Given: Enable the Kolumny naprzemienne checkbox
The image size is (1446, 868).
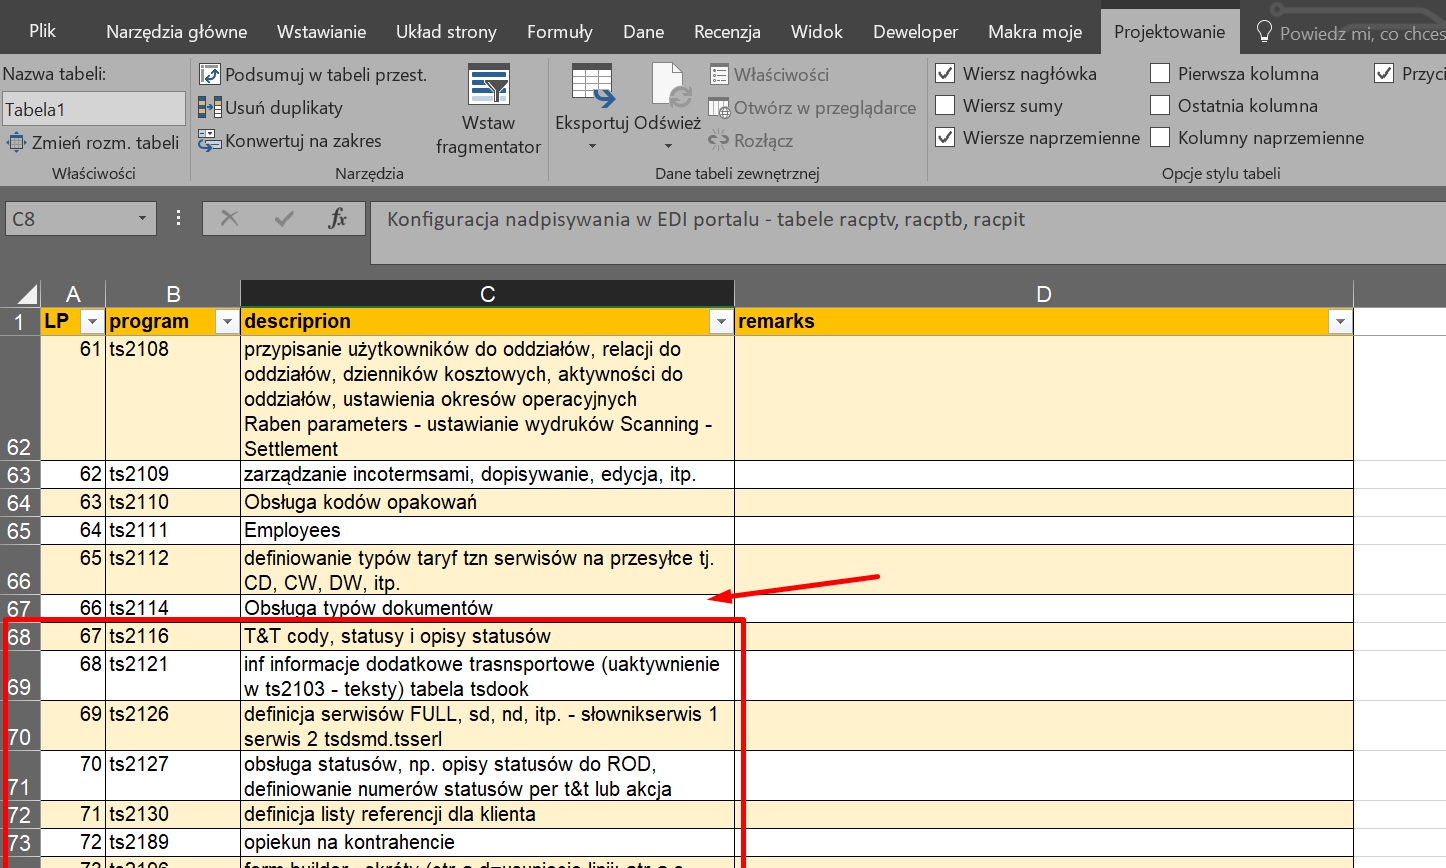Looking at the screenshot, I should (x=1160, y=138).
